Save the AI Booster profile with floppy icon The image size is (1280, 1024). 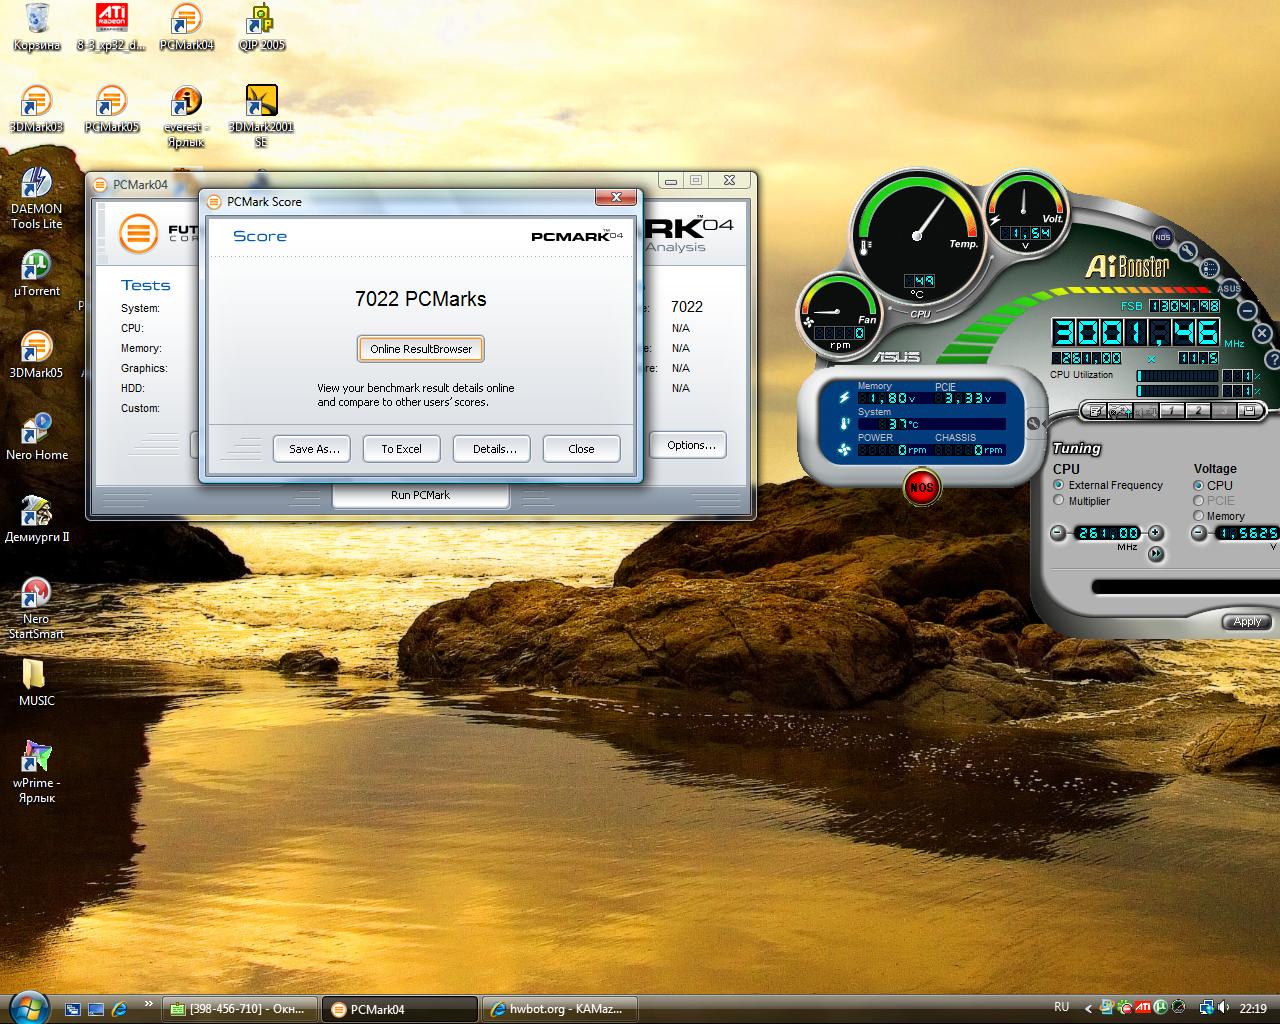1248,411
